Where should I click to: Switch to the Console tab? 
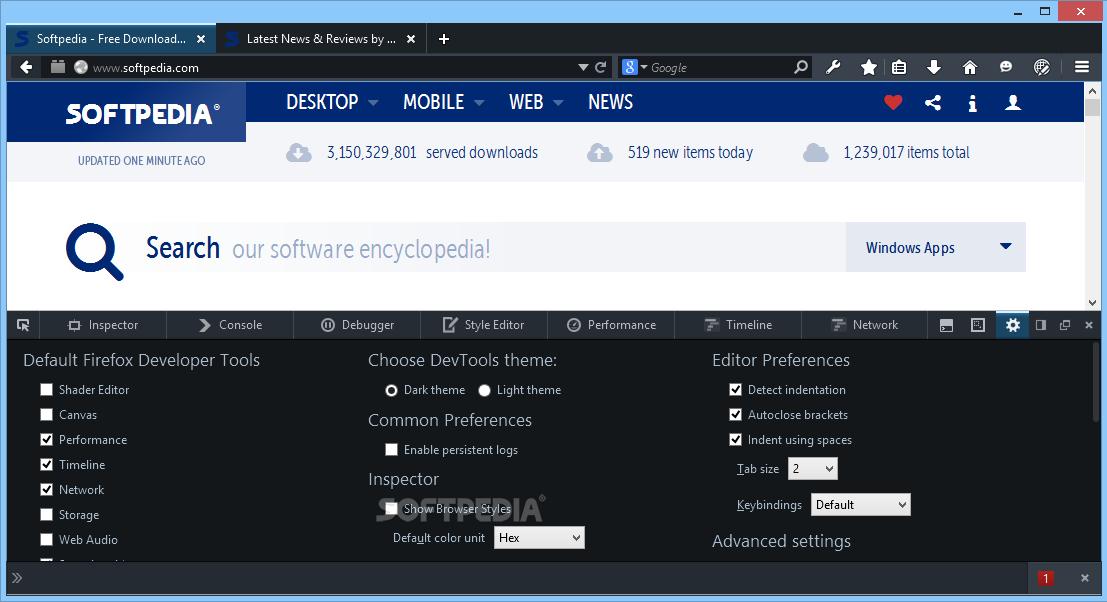tap(230, 325)
